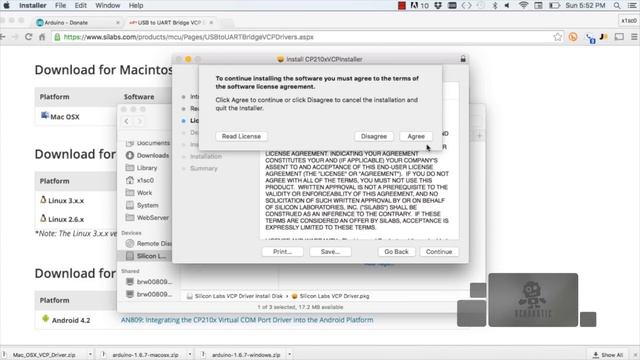640x360 pixels.
Task: Click Continue in the installer
Action: (439, 252)
